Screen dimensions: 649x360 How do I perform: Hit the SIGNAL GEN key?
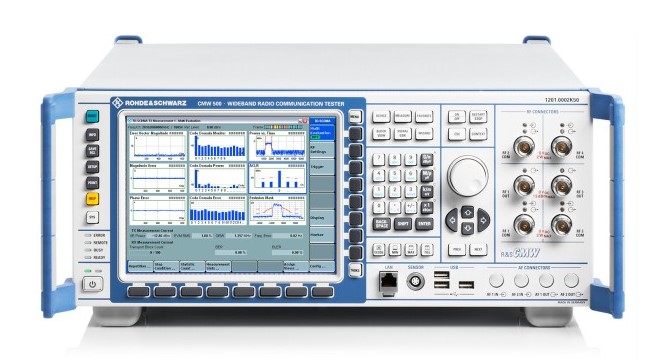pyautogui.click(x=402, y=134)
